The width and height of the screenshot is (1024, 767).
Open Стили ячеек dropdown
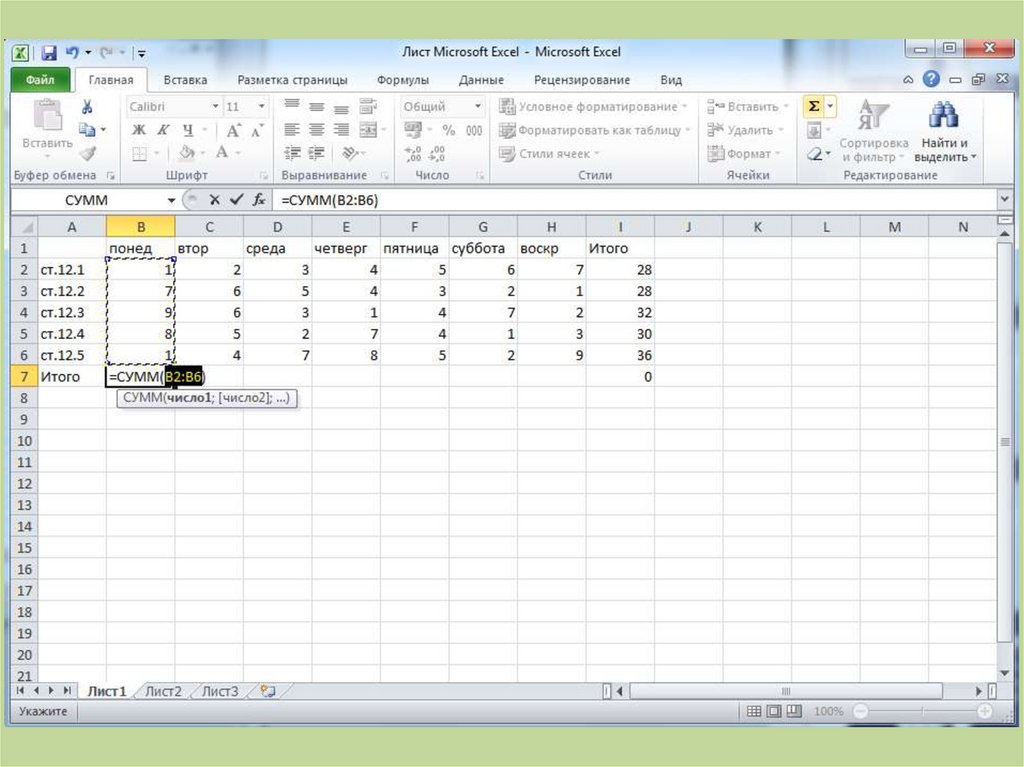coord(550,154)
